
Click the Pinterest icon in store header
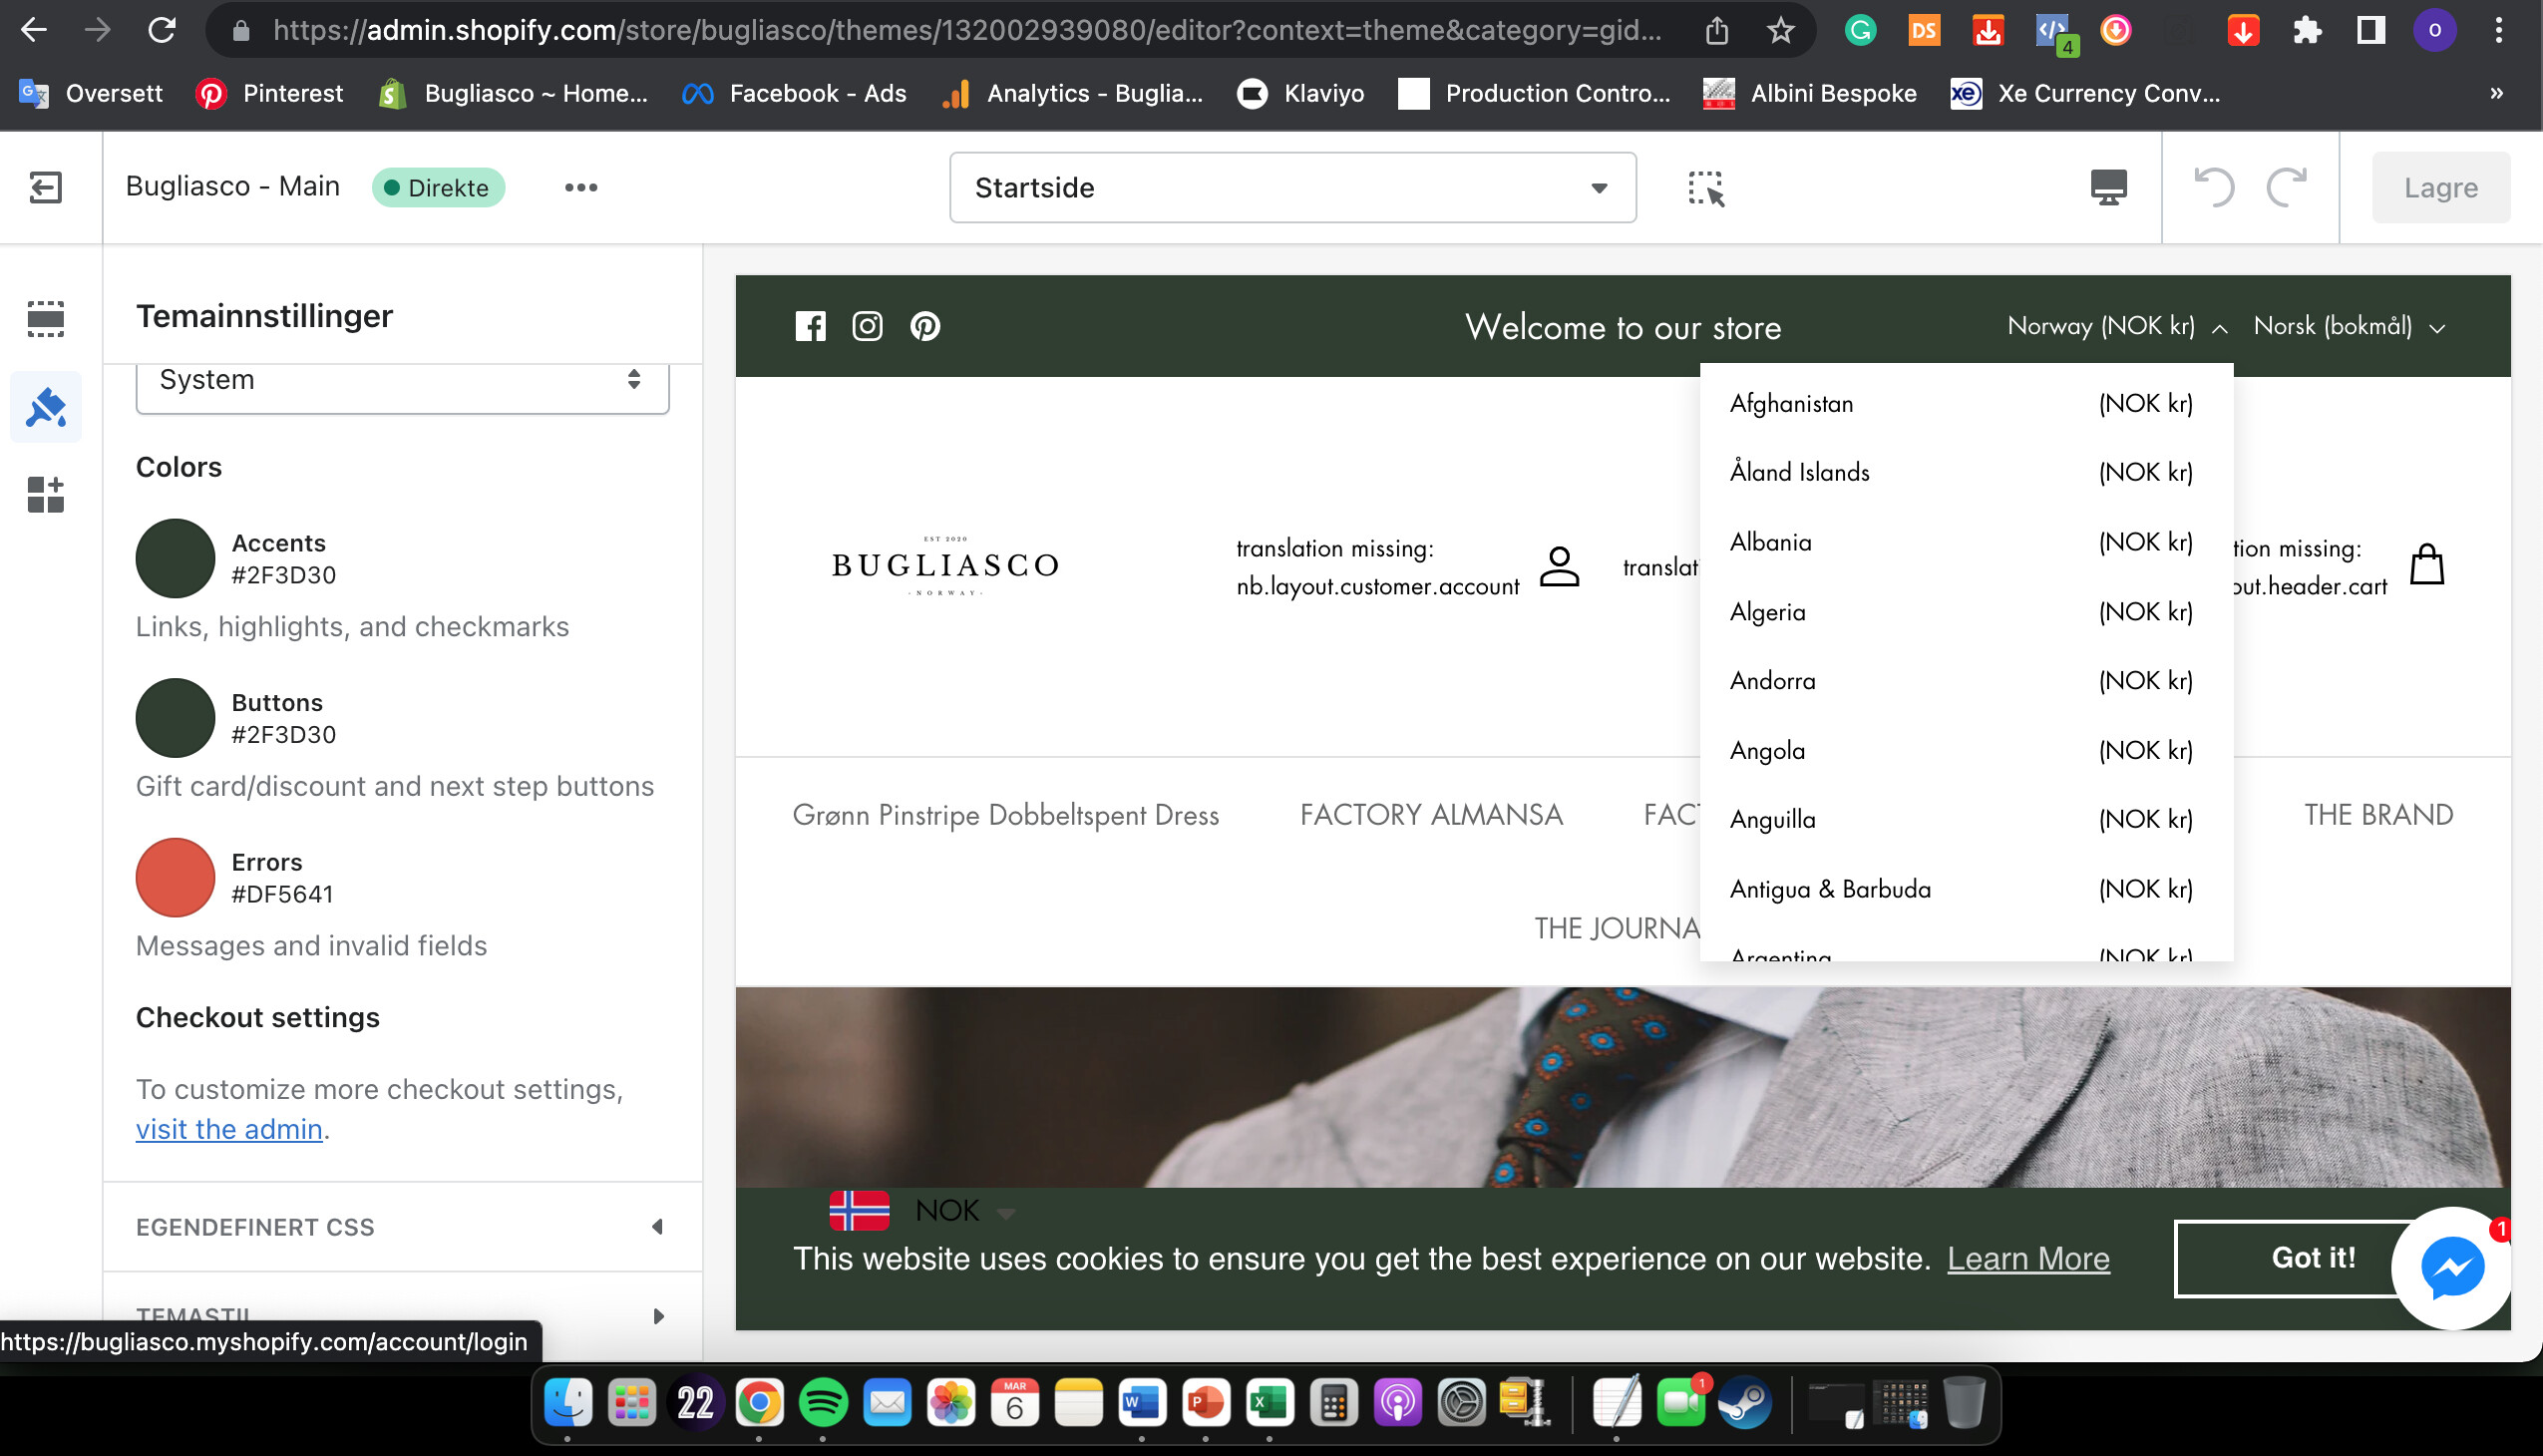click(925, 326)
